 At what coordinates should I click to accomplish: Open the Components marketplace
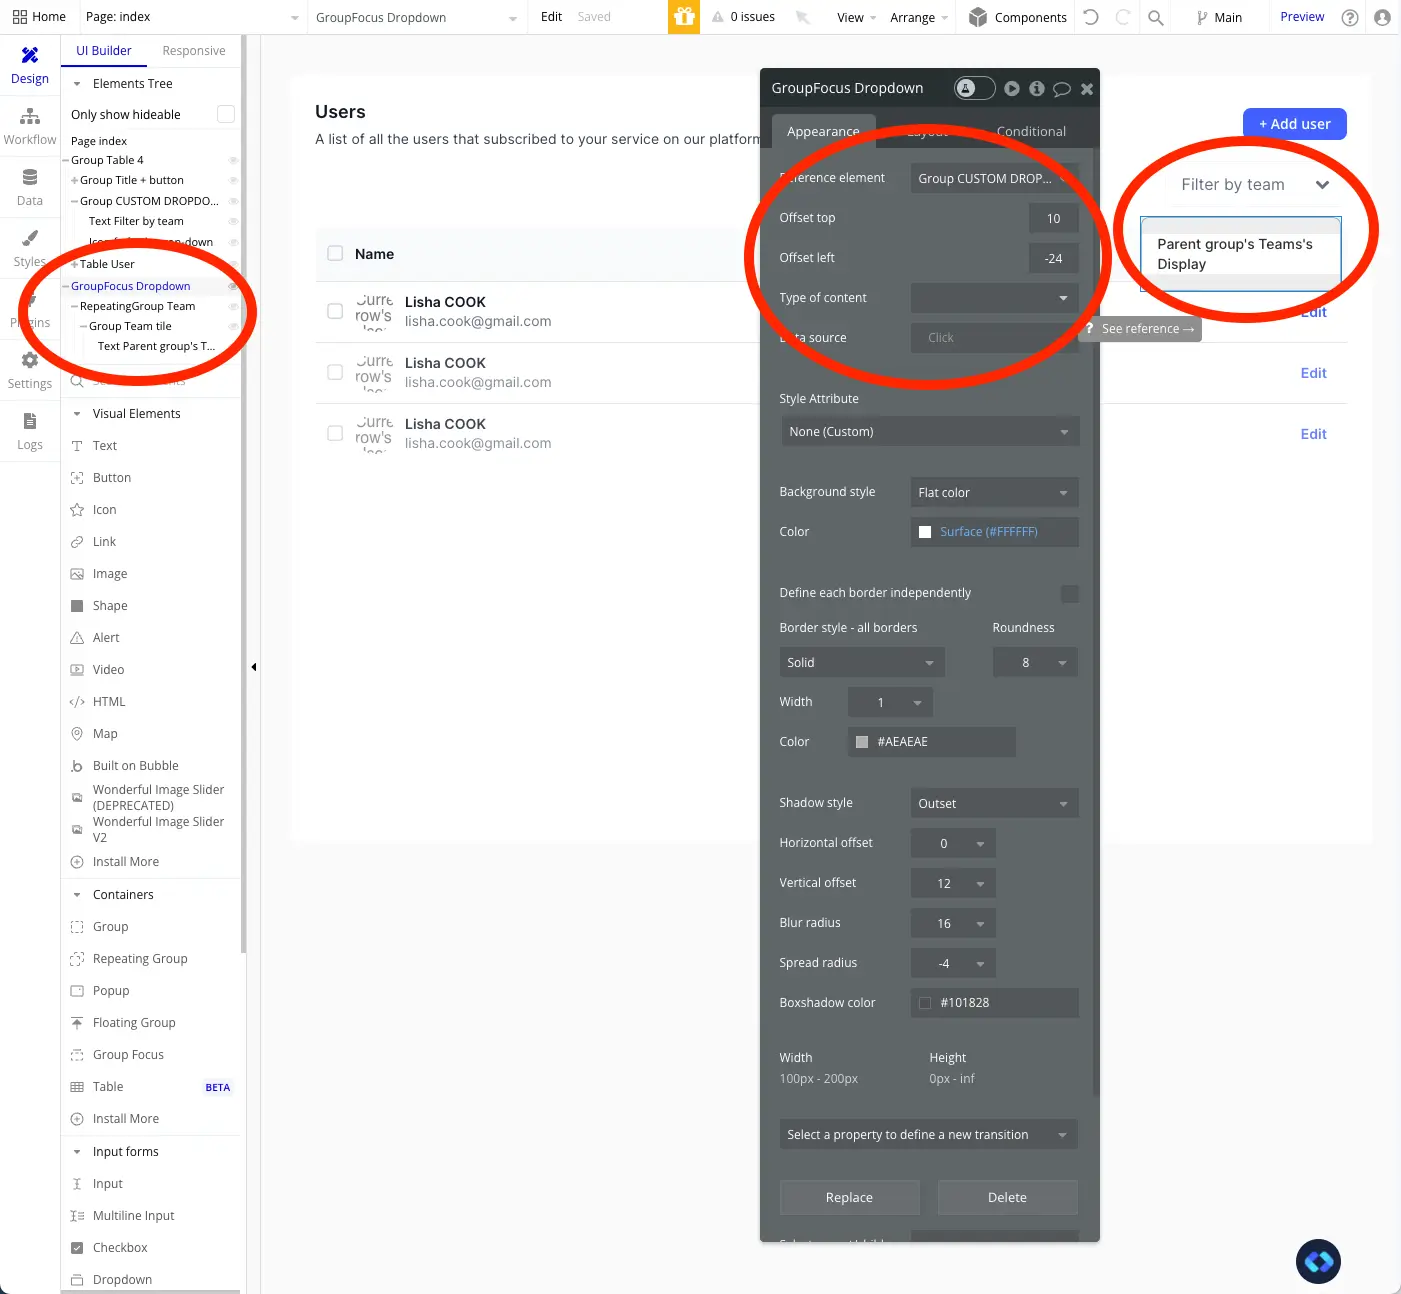coord(1016,17)
